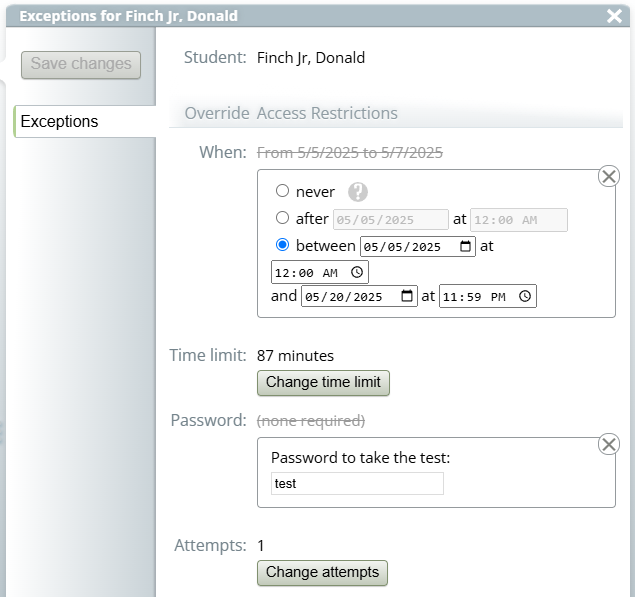The image size is (635, 597).
Task: Click the help question mark next to never
Action: pyautogui.click(x=358, y=192)
